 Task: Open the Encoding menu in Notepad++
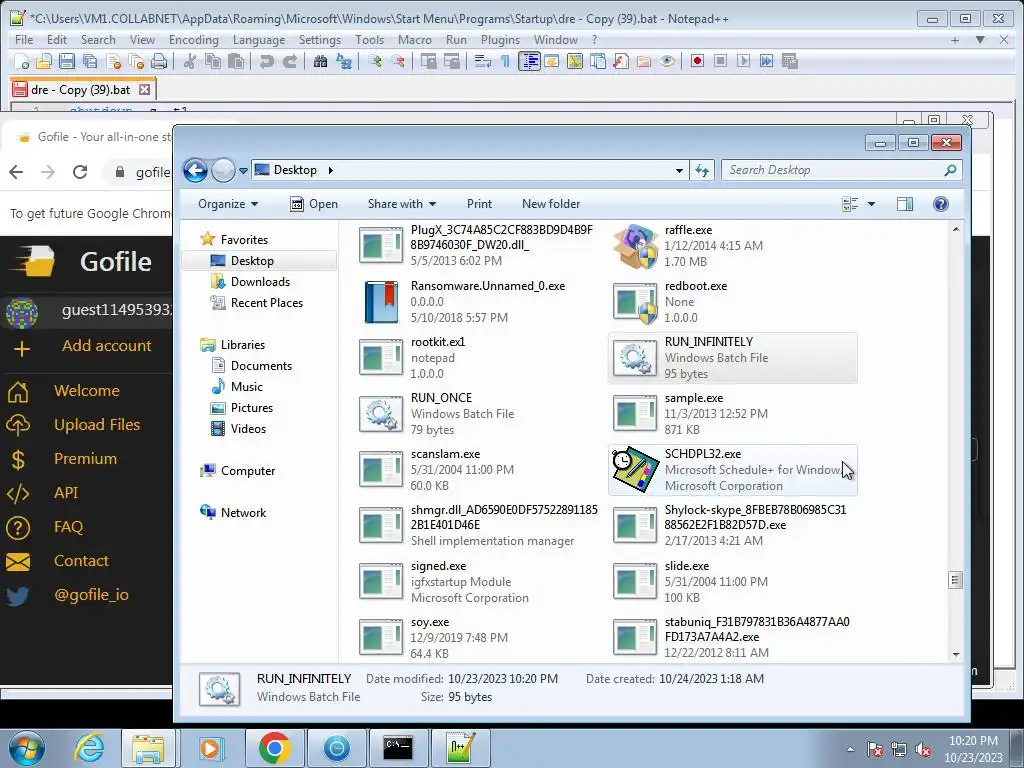click(194, 40)
